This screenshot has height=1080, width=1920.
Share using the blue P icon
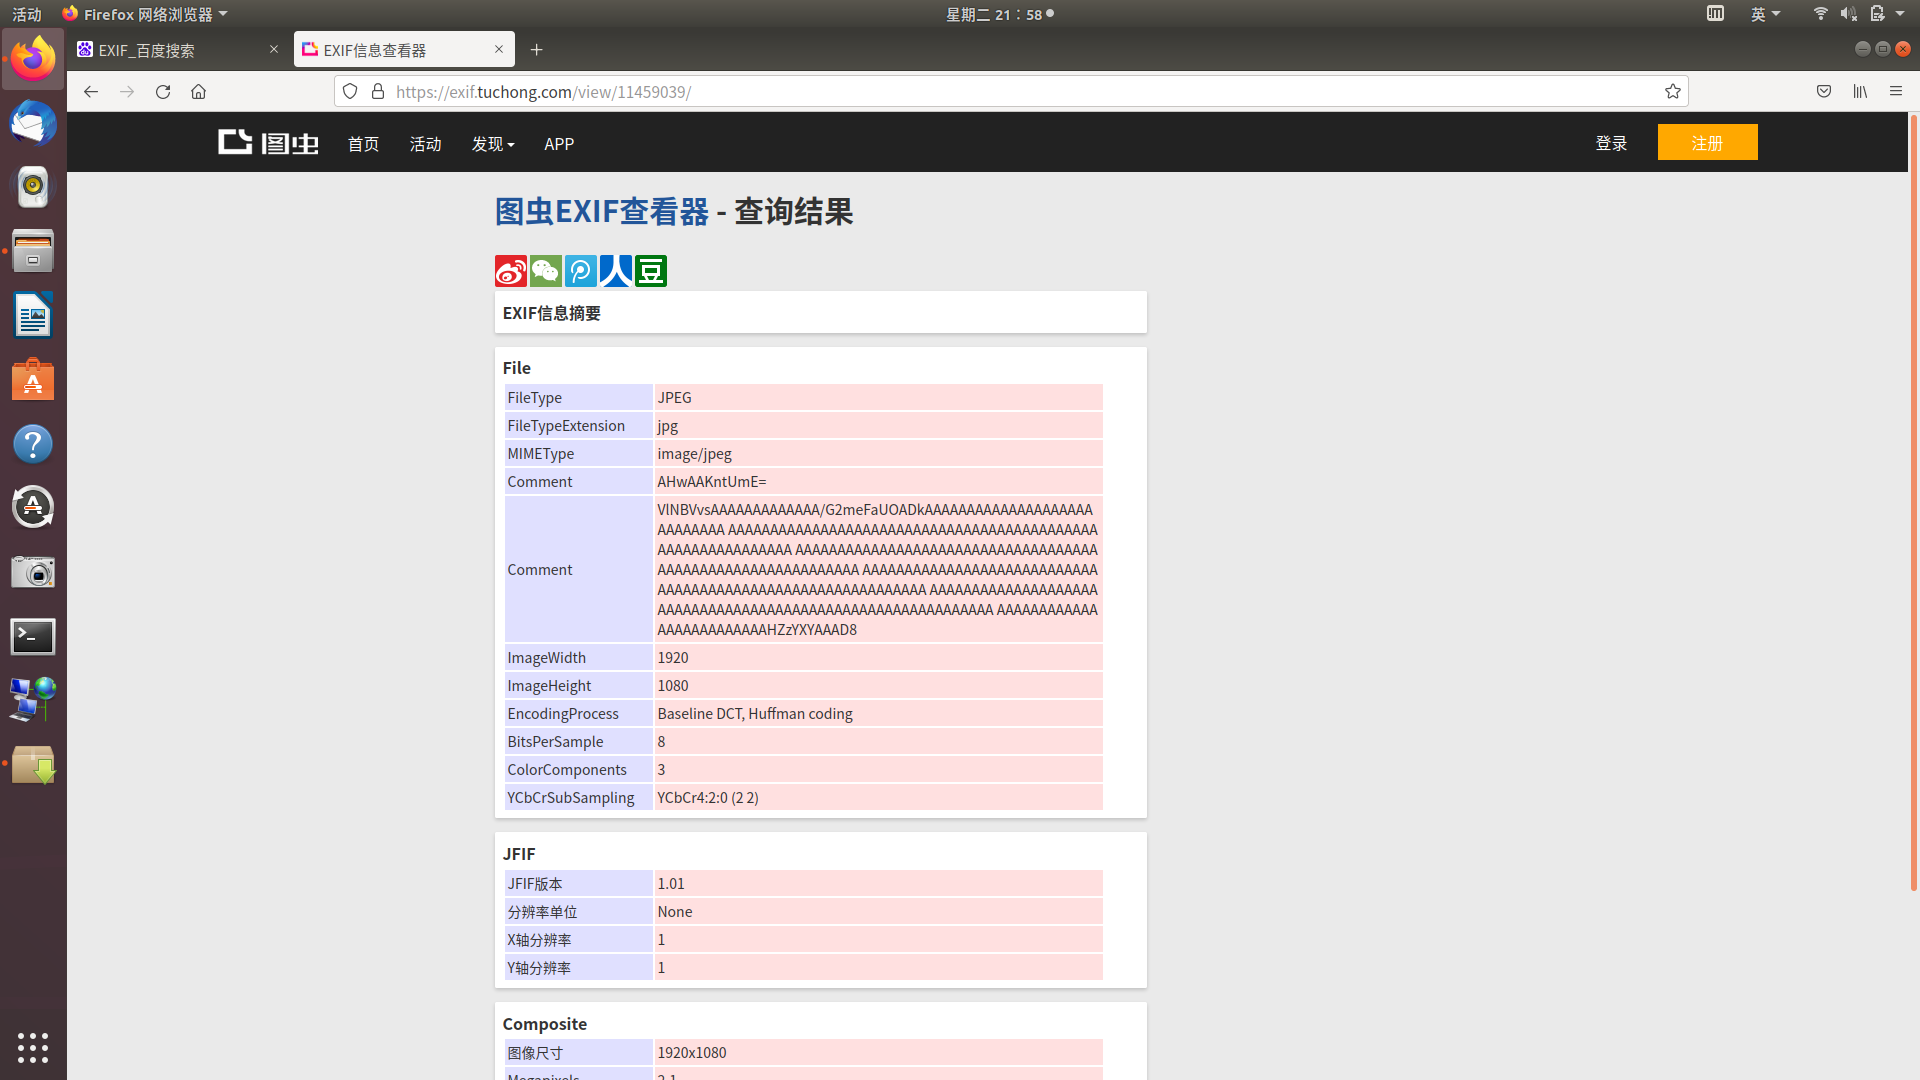[x=580, y=270]
